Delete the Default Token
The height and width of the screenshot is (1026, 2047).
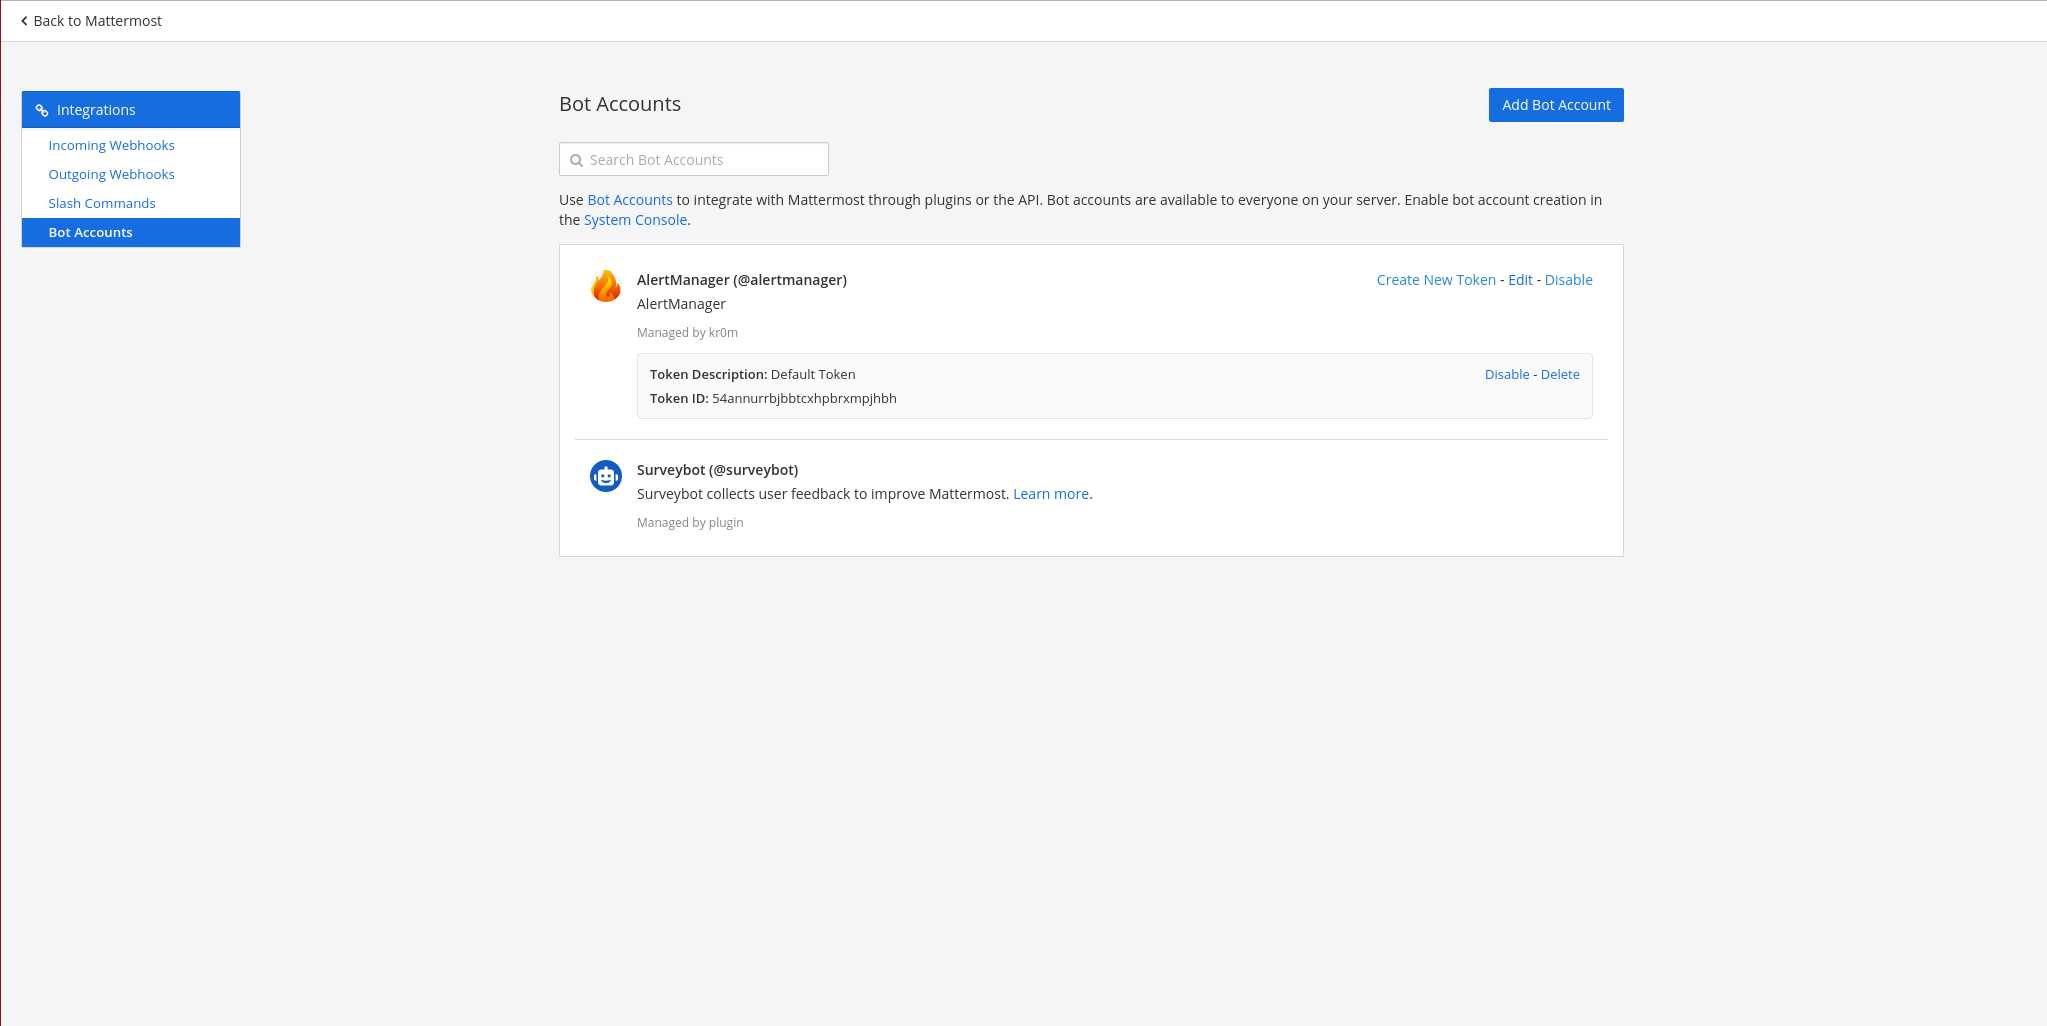1559,374
